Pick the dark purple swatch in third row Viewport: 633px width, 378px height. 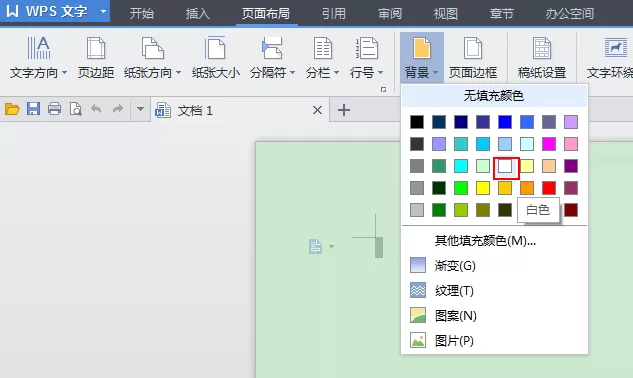571,166
